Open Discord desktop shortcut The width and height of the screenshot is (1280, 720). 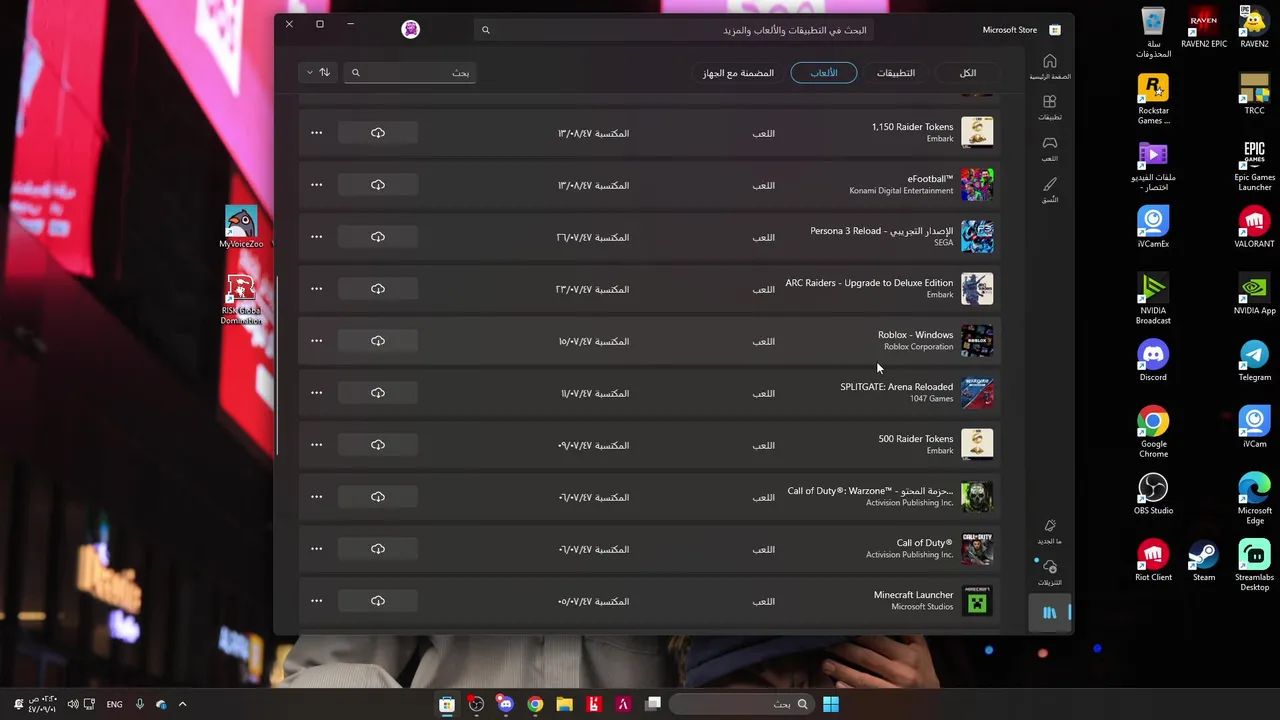pos(1153,361)
